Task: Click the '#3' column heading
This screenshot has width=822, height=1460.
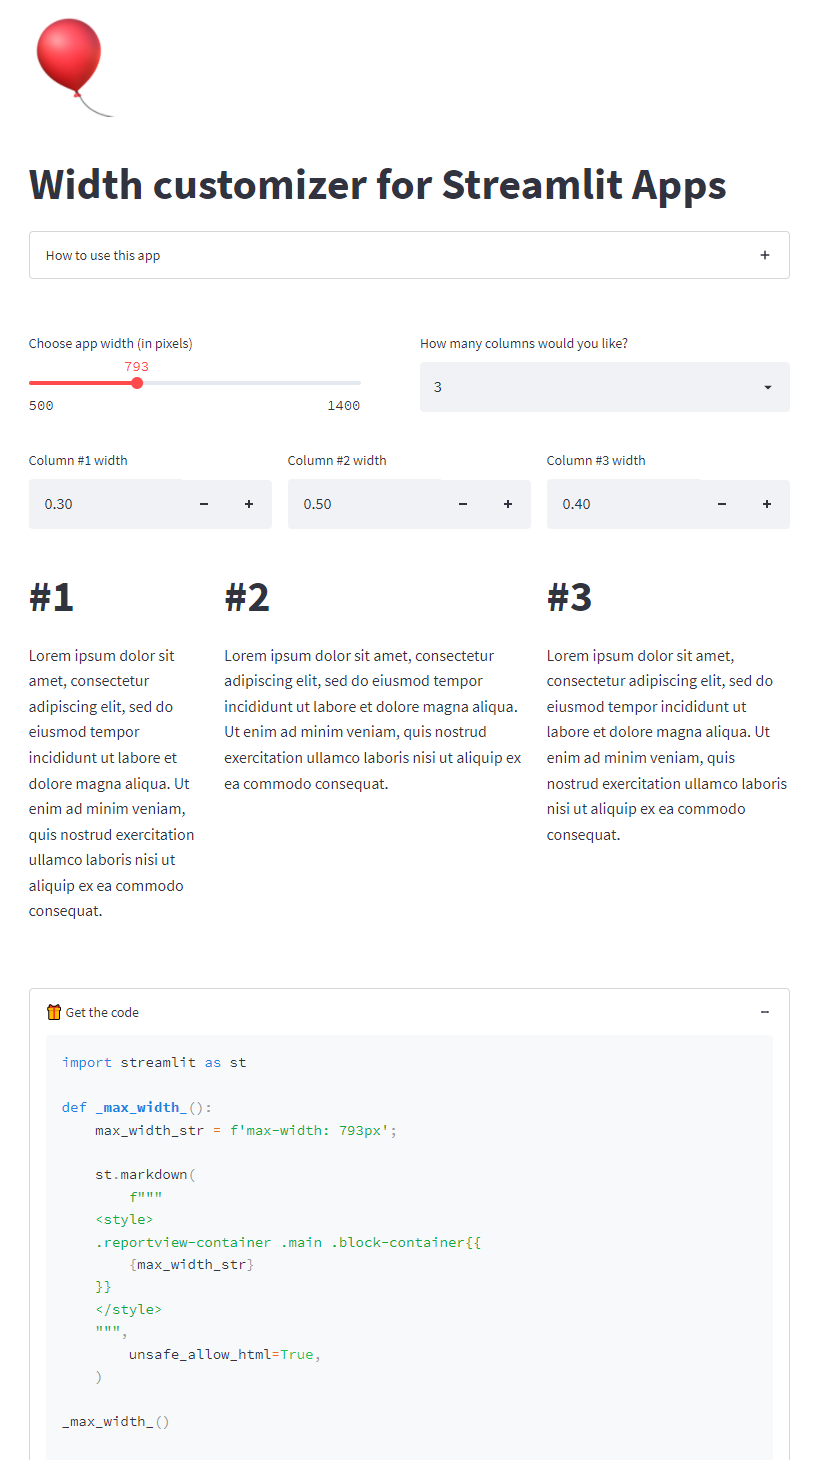Action: point(569,597)
